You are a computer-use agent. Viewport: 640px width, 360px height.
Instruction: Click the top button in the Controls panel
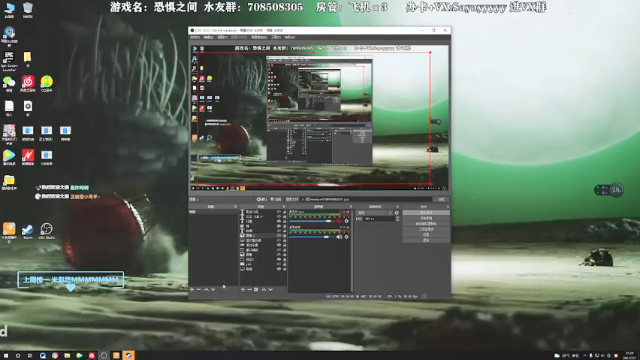tap(426, 213)
